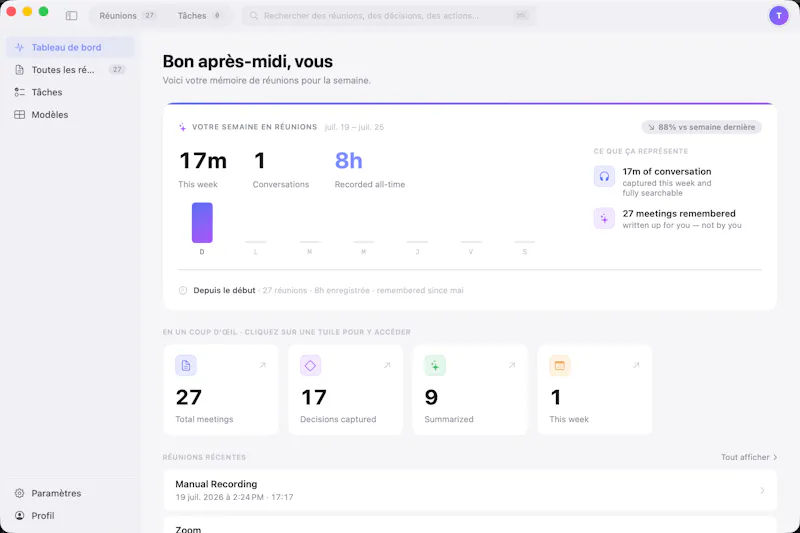Click the 17m of conversation text
This screenshot has width=800, height=533.
coord(666,171)
